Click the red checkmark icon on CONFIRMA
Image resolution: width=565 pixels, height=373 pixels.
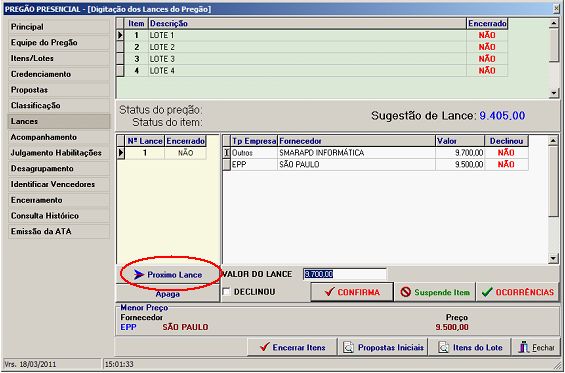(329, 292)
